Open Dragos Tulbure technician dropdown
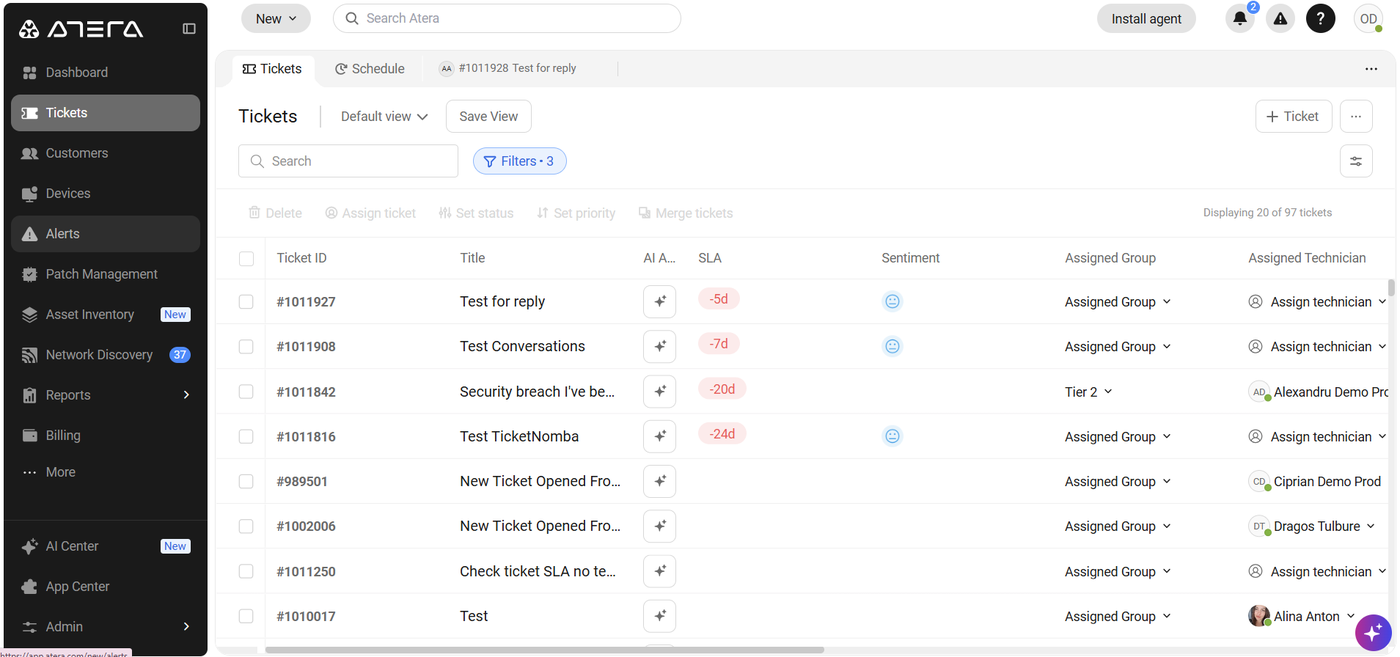1400x657 pixels. (1313, 526)
